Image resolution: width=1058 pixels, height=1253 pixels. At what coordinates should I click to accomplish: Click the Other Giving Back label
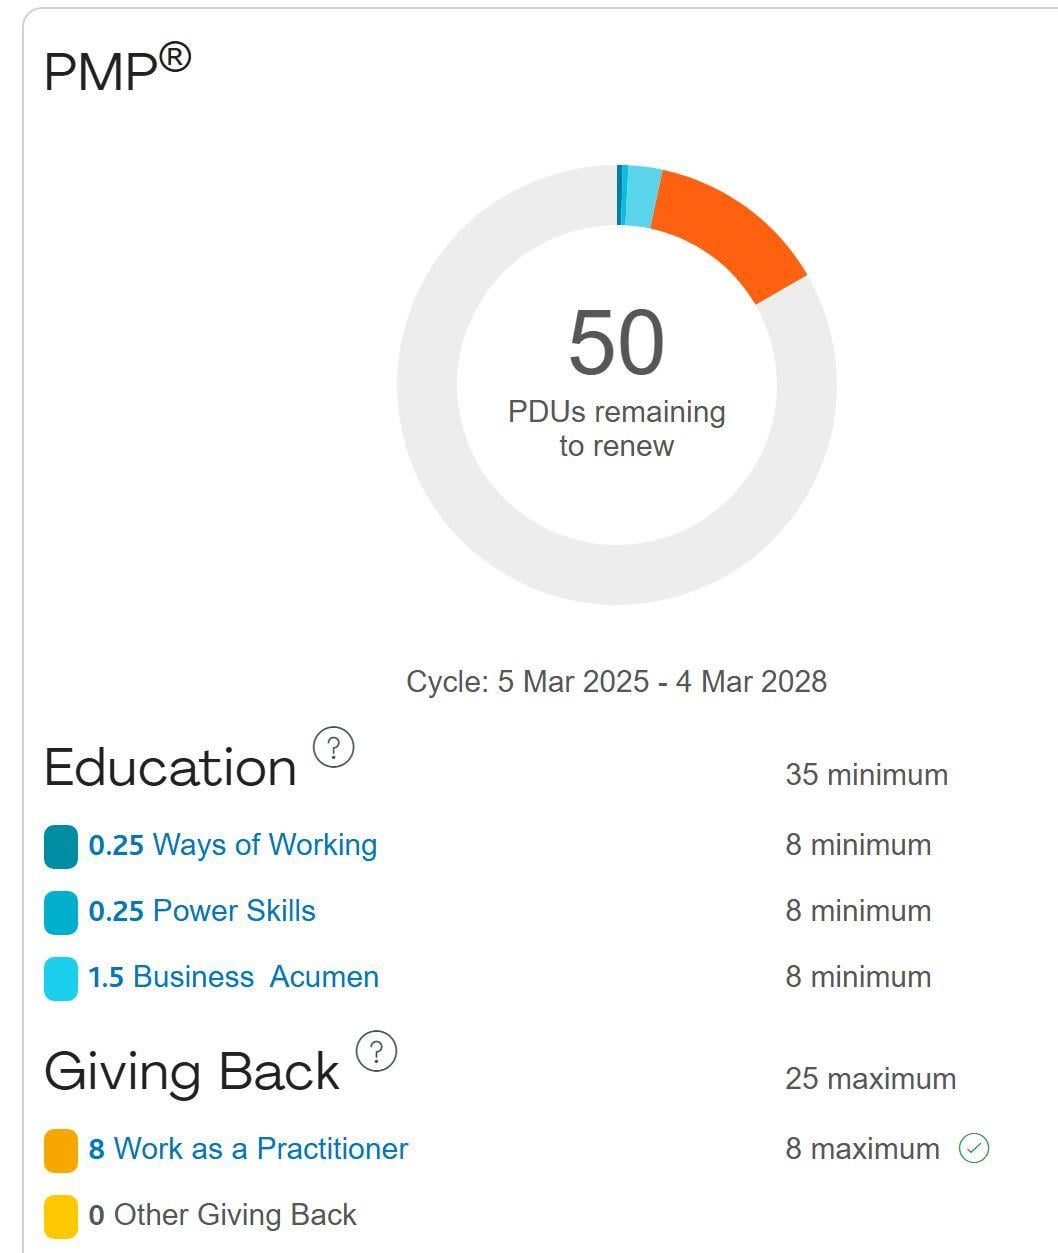(235, 1215)
